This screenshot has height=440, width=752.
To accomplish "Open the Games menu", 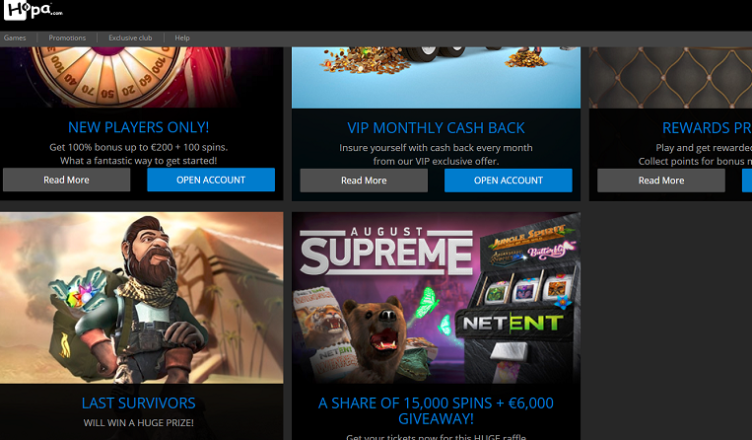I will tap(15, 38).
